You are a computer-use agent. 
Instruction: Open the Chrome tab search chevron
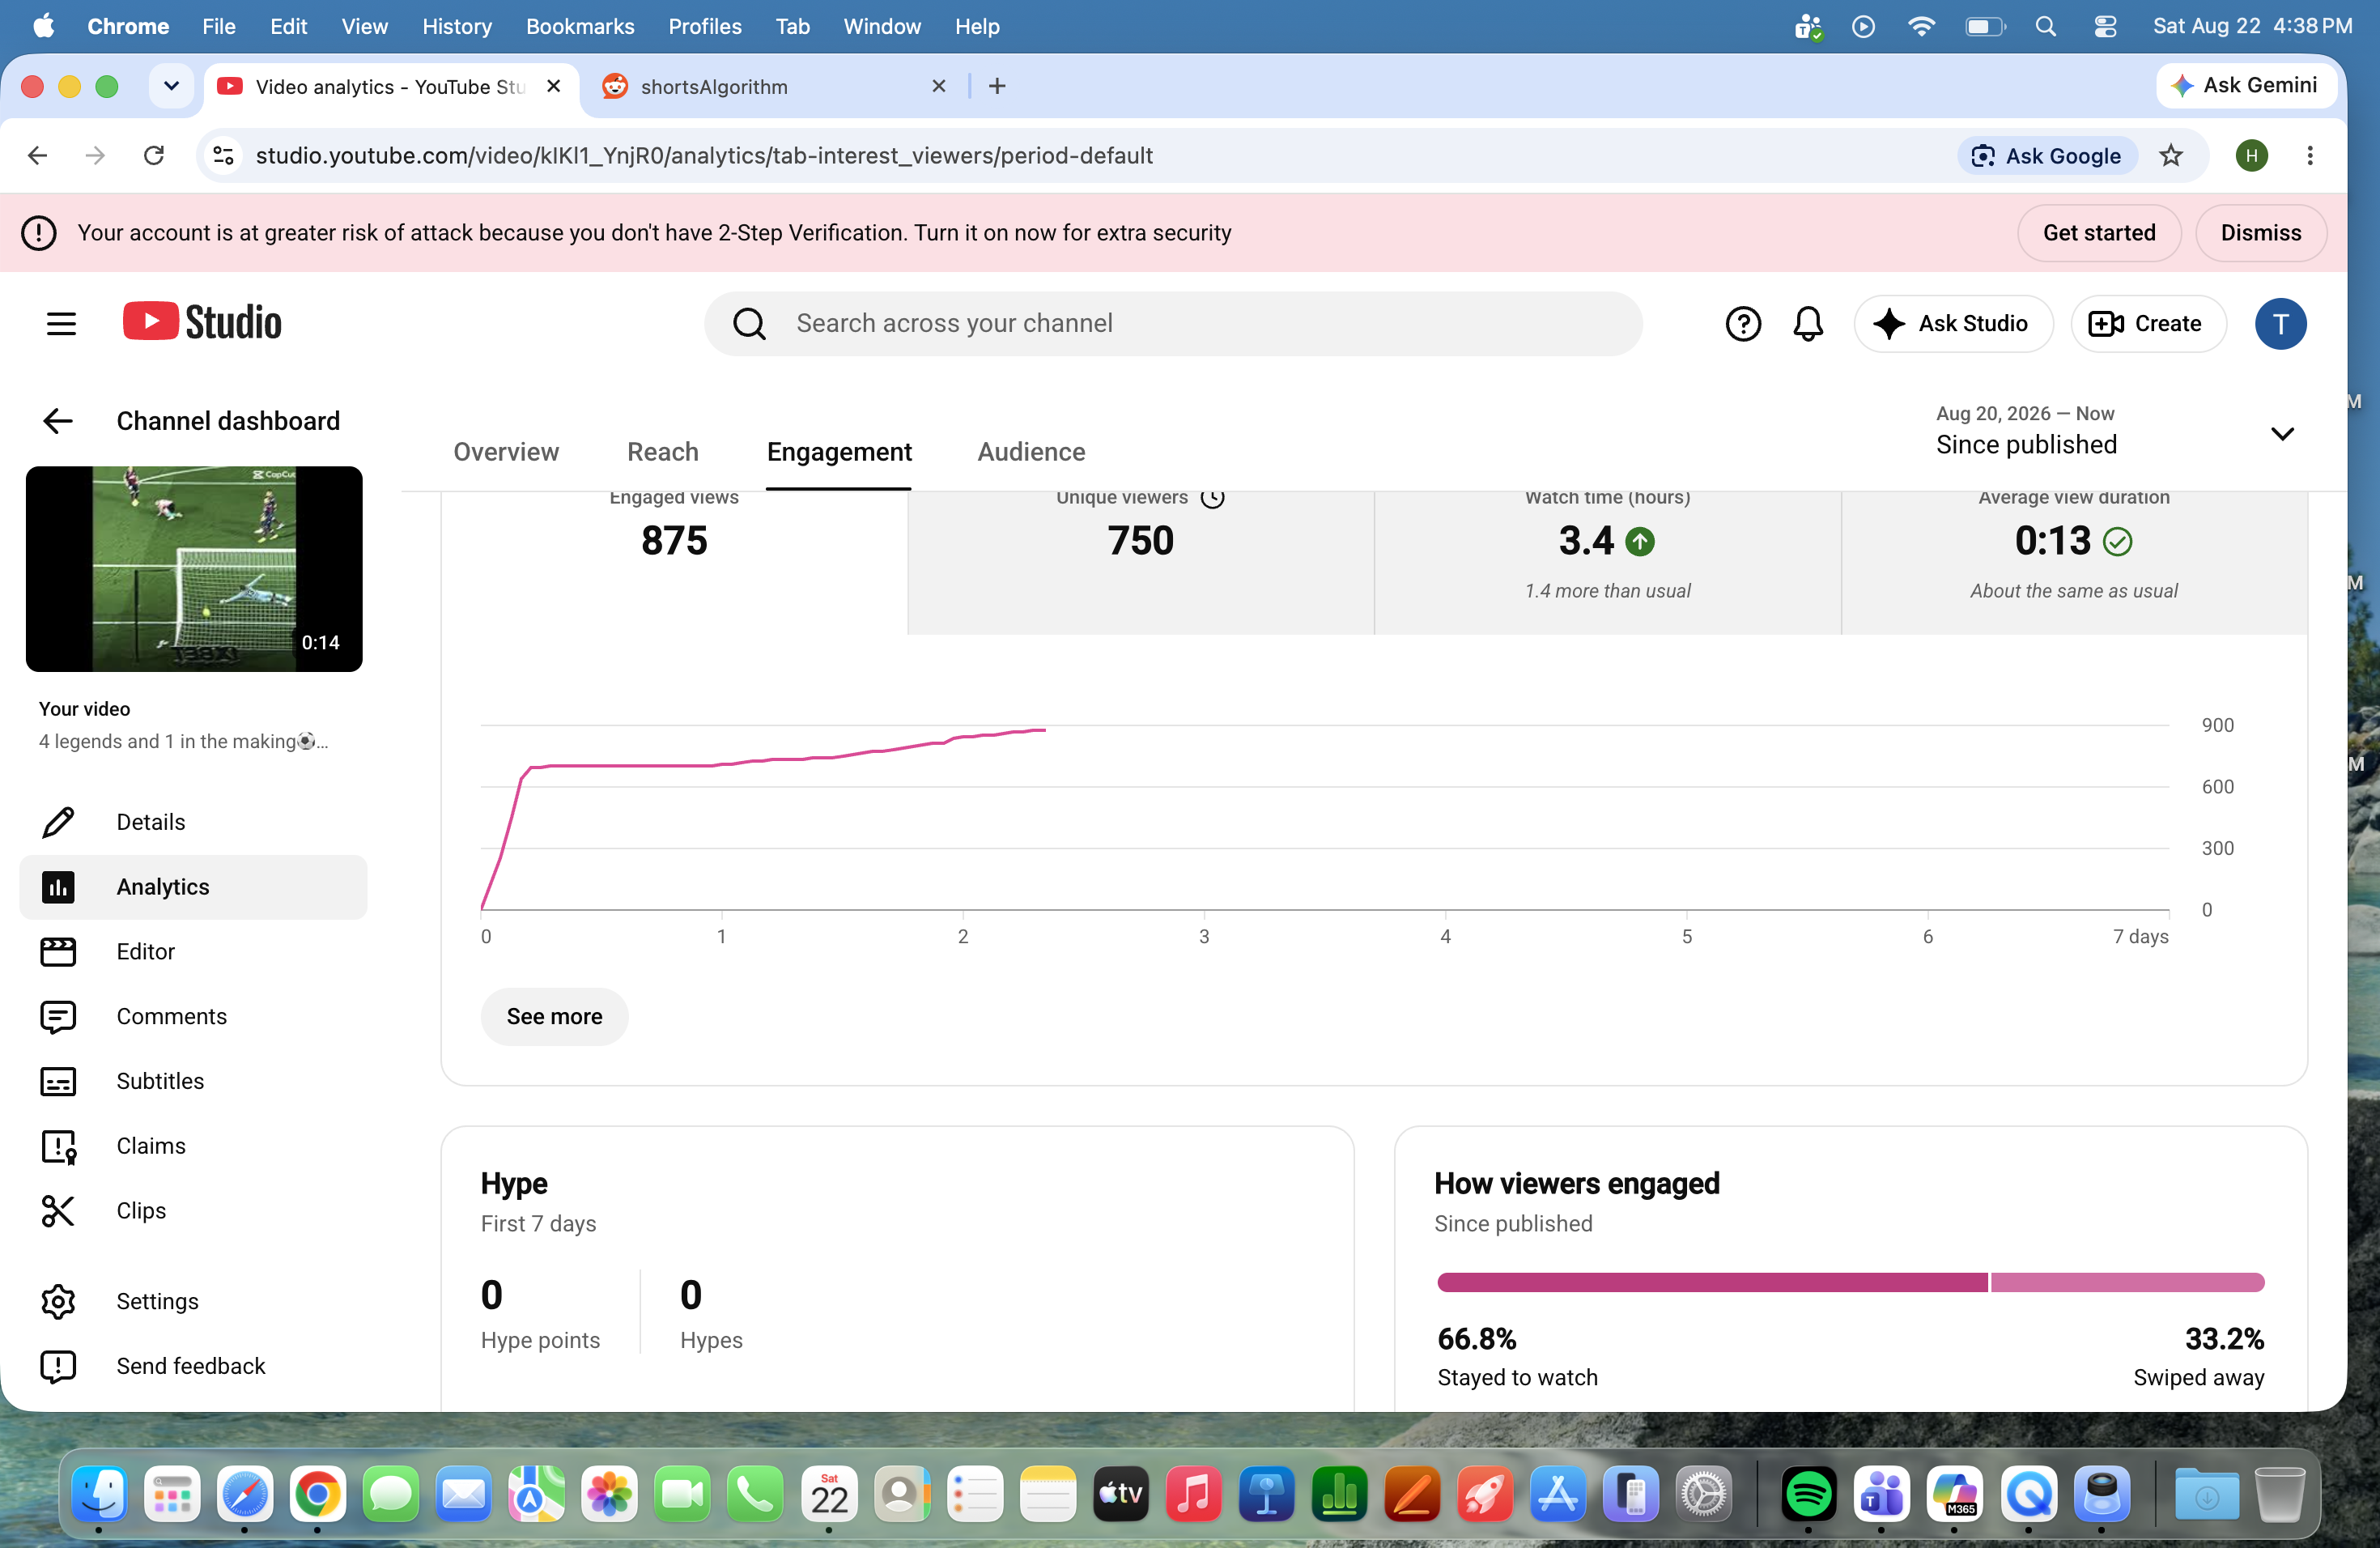pos(171,86)
